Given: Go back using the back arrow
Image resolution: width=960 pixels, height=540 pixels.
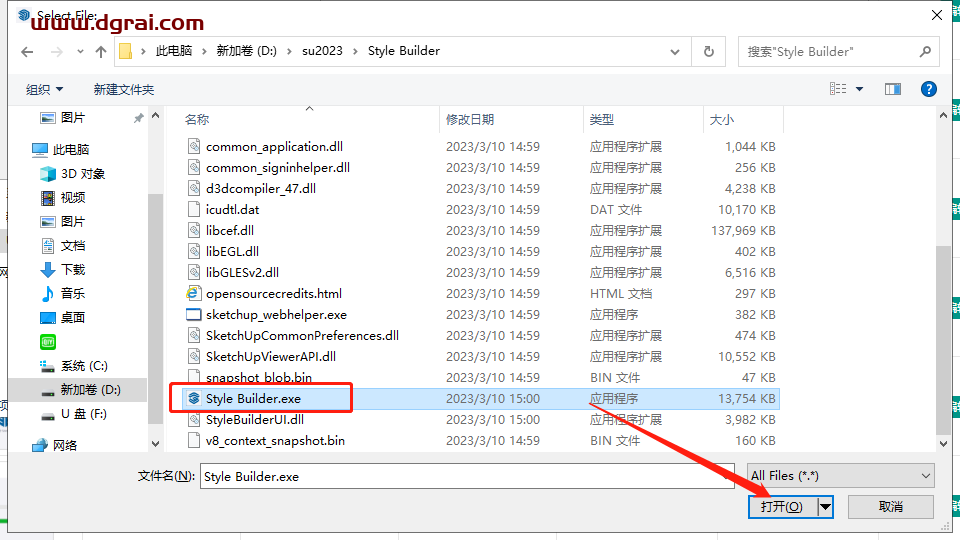Looking at the screenshot, I should [27, 52].
